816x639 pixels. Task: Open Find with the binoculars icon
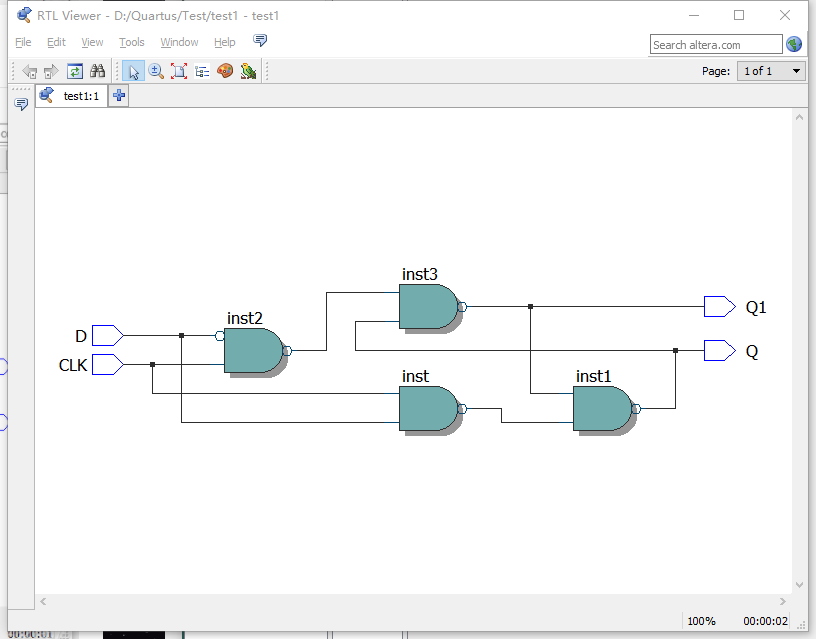coord(97,71)
